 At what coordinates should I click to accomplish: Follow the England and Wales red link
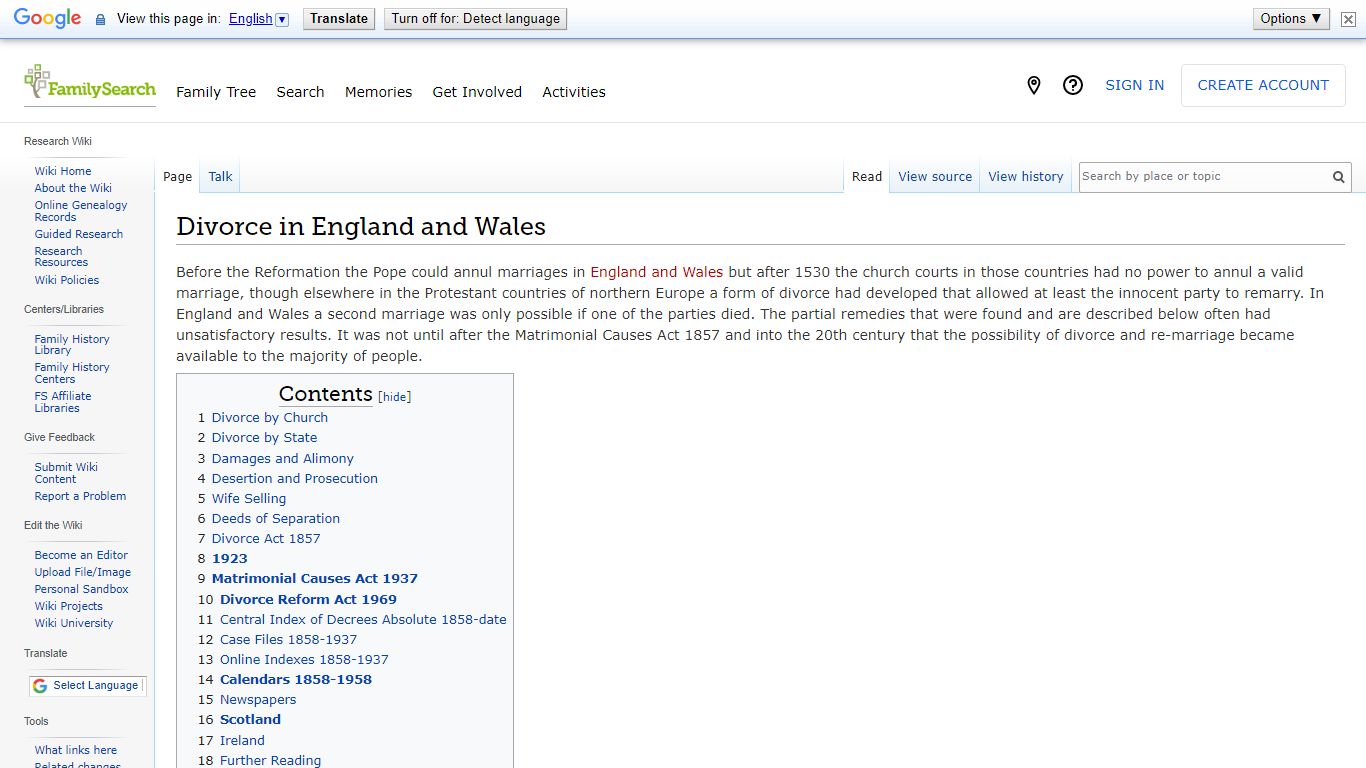656,272
